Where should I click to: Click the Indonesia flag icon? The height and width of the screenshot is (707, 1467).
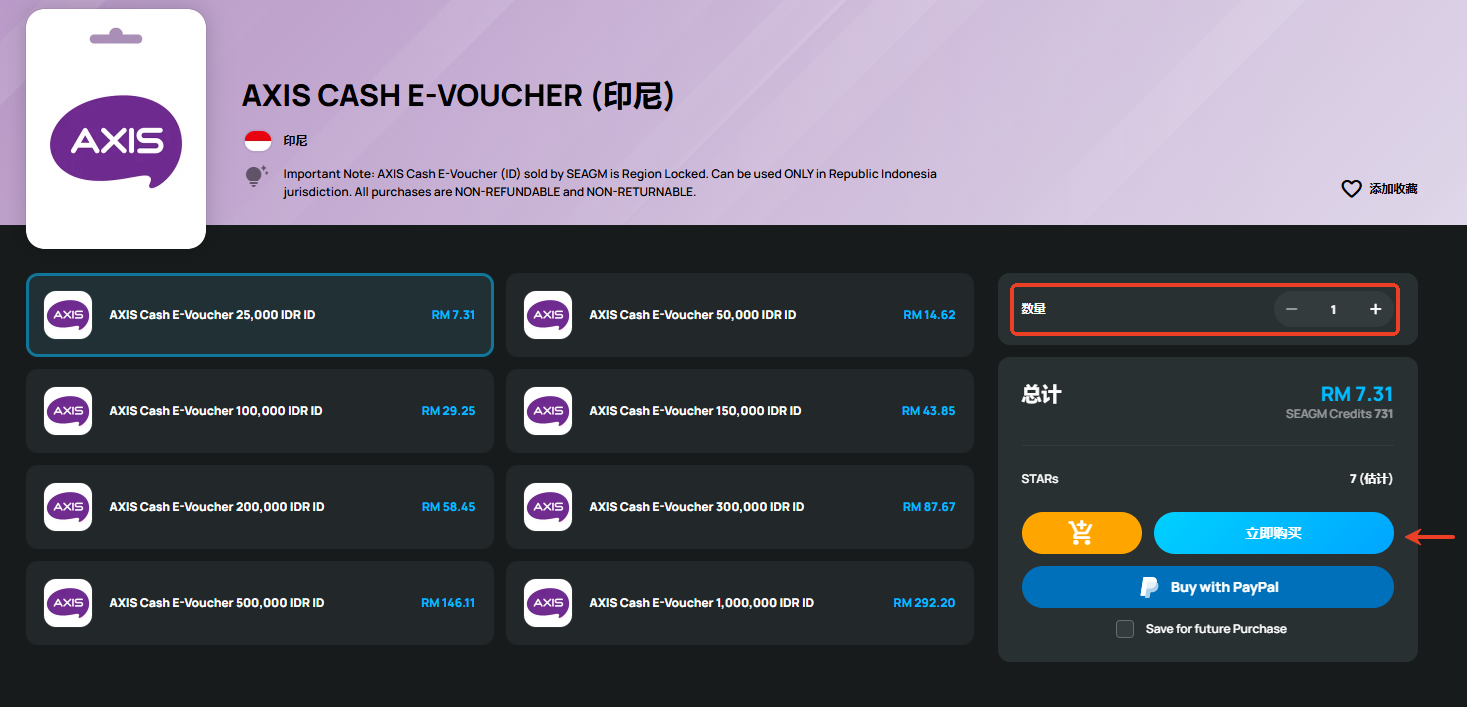tap(258, 141)
